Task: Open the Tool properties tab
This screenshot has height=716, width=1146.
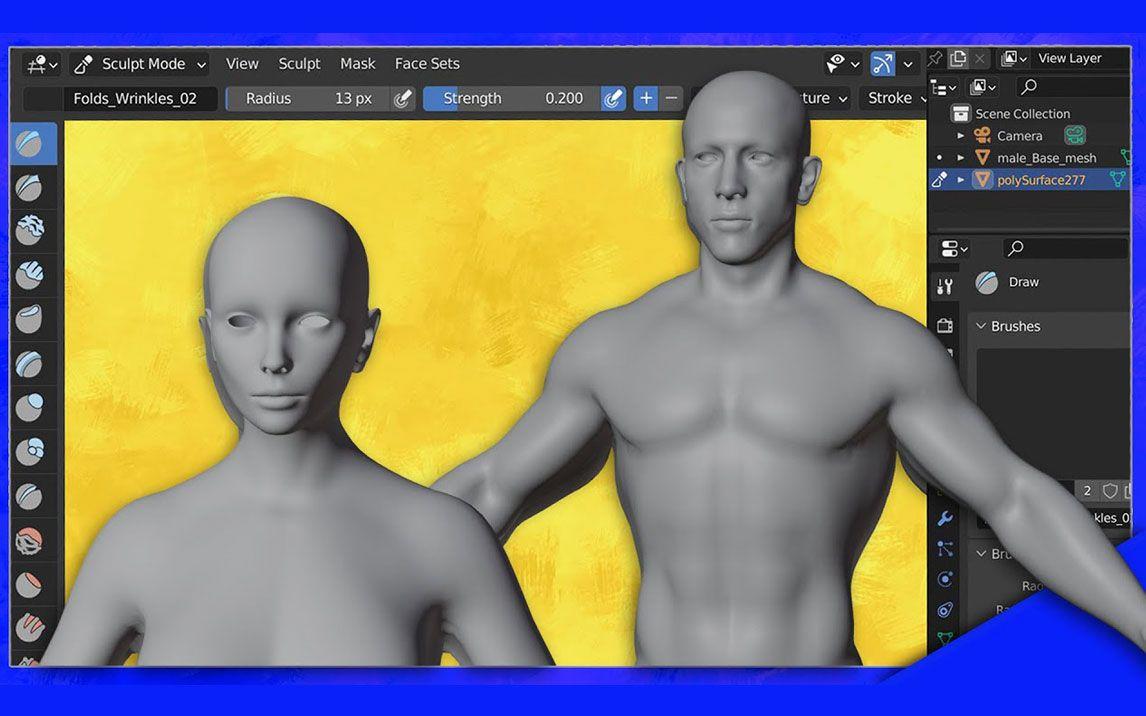Action: [945, 287]
